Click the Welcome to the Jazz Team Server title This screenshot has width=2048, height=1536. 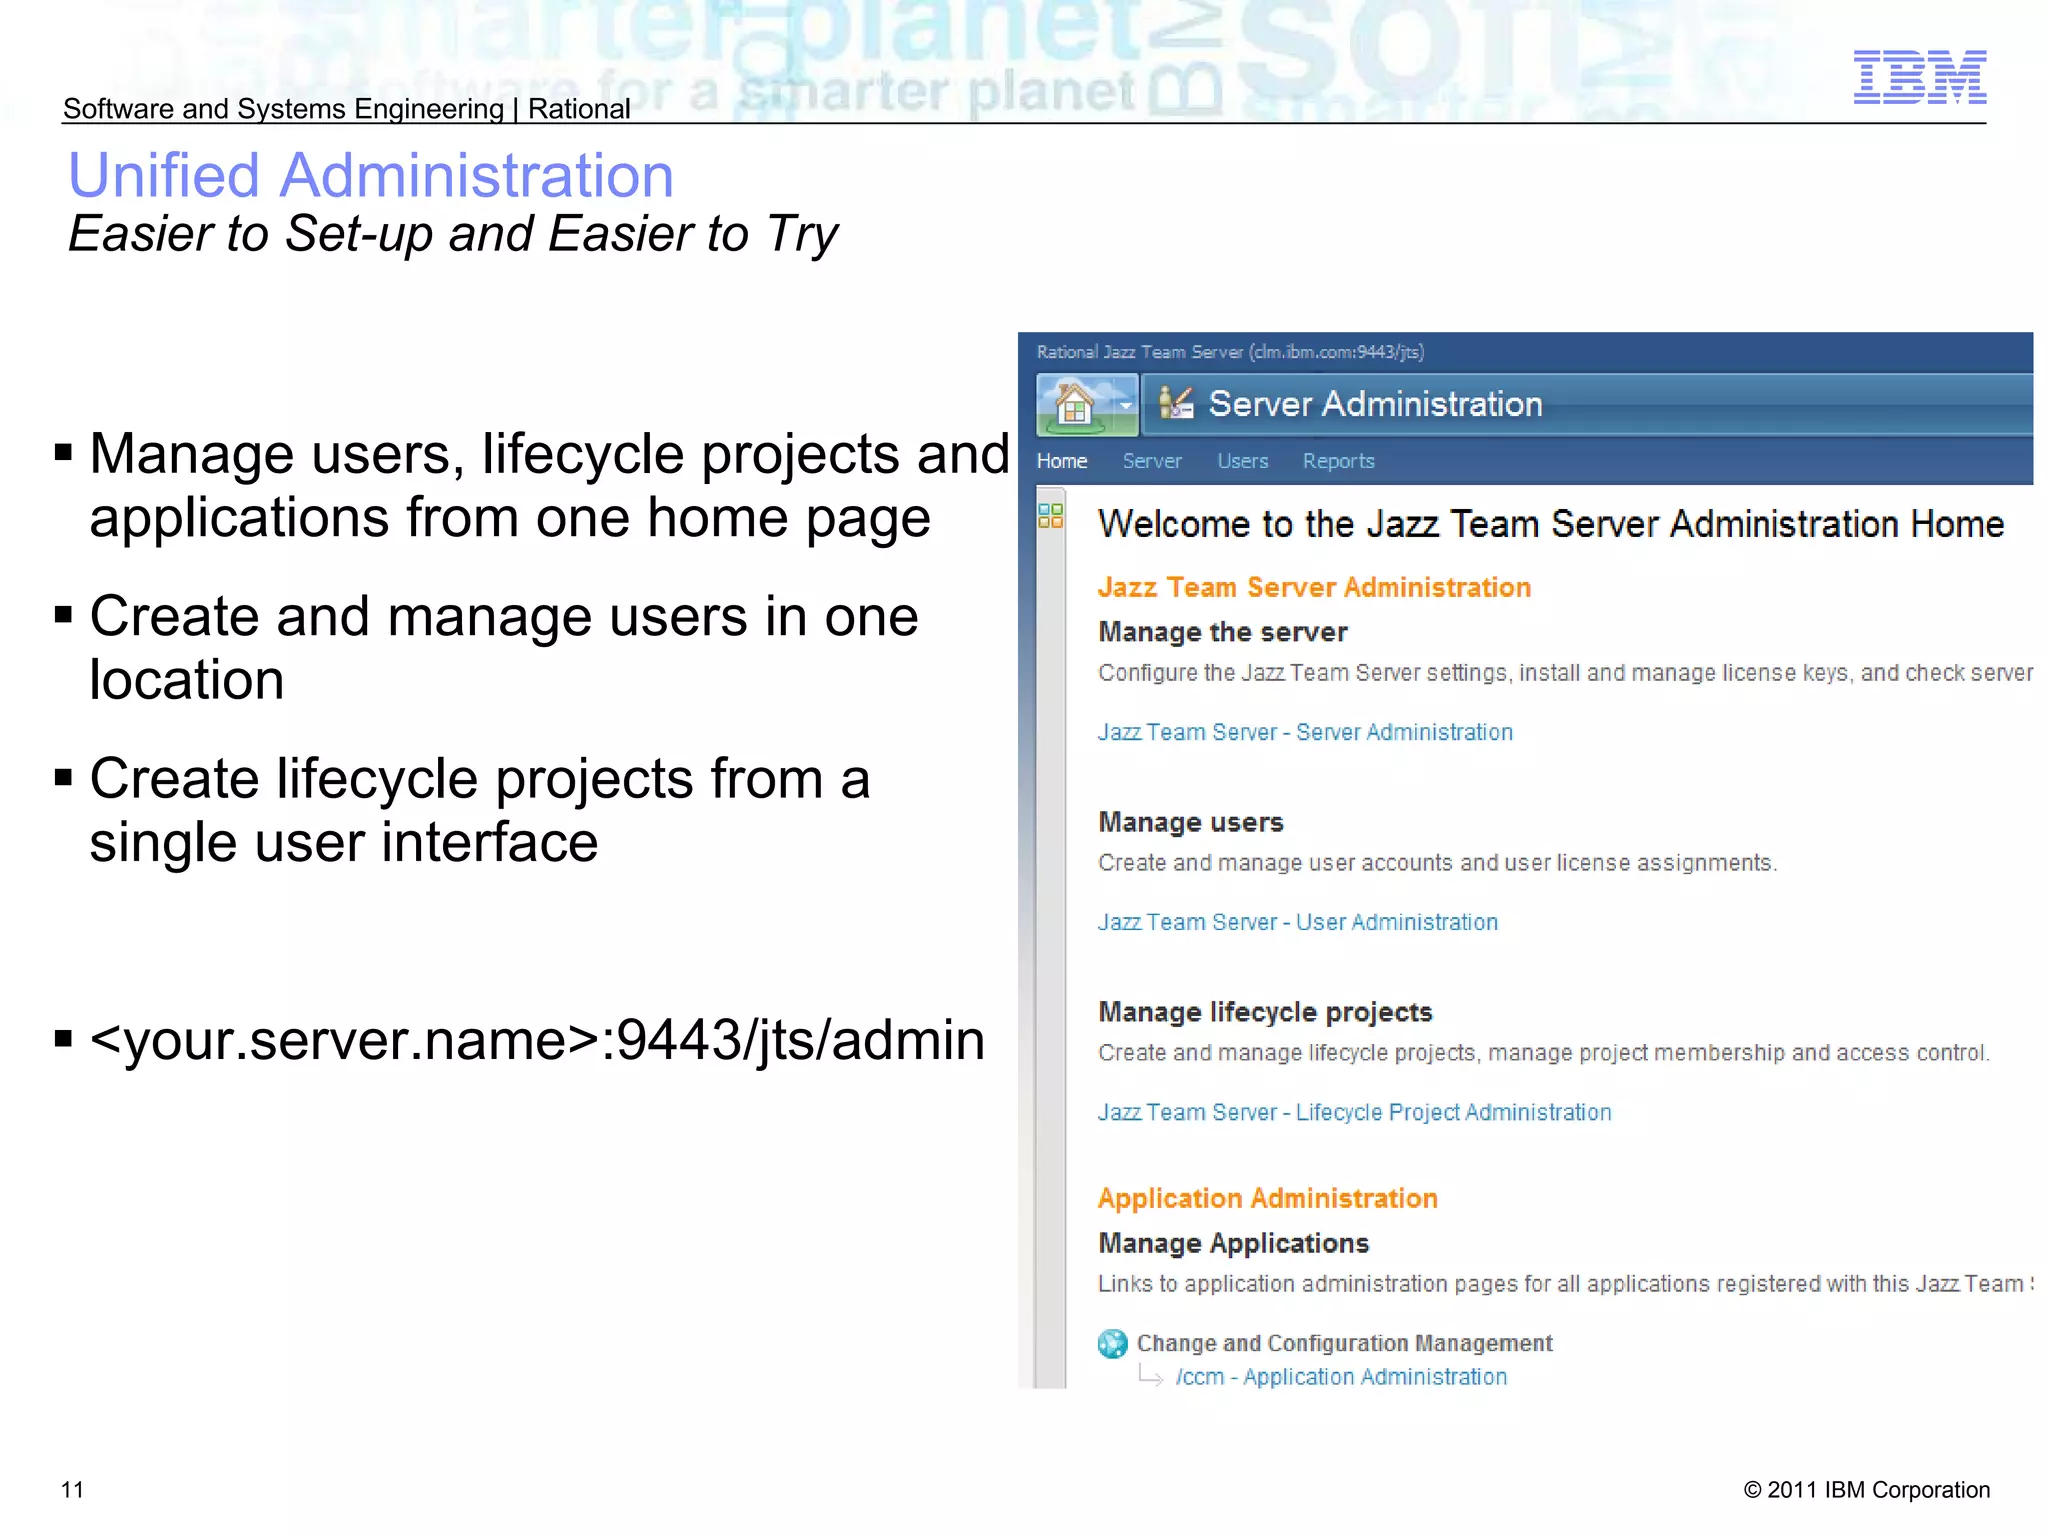[1551, 524]
